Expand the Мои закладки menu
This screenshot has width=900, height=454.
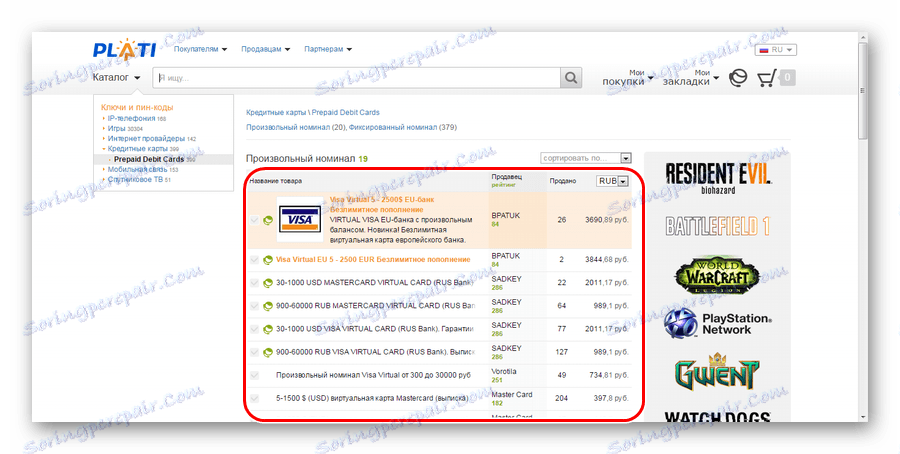pyautogui.click(x=690, y=77)
